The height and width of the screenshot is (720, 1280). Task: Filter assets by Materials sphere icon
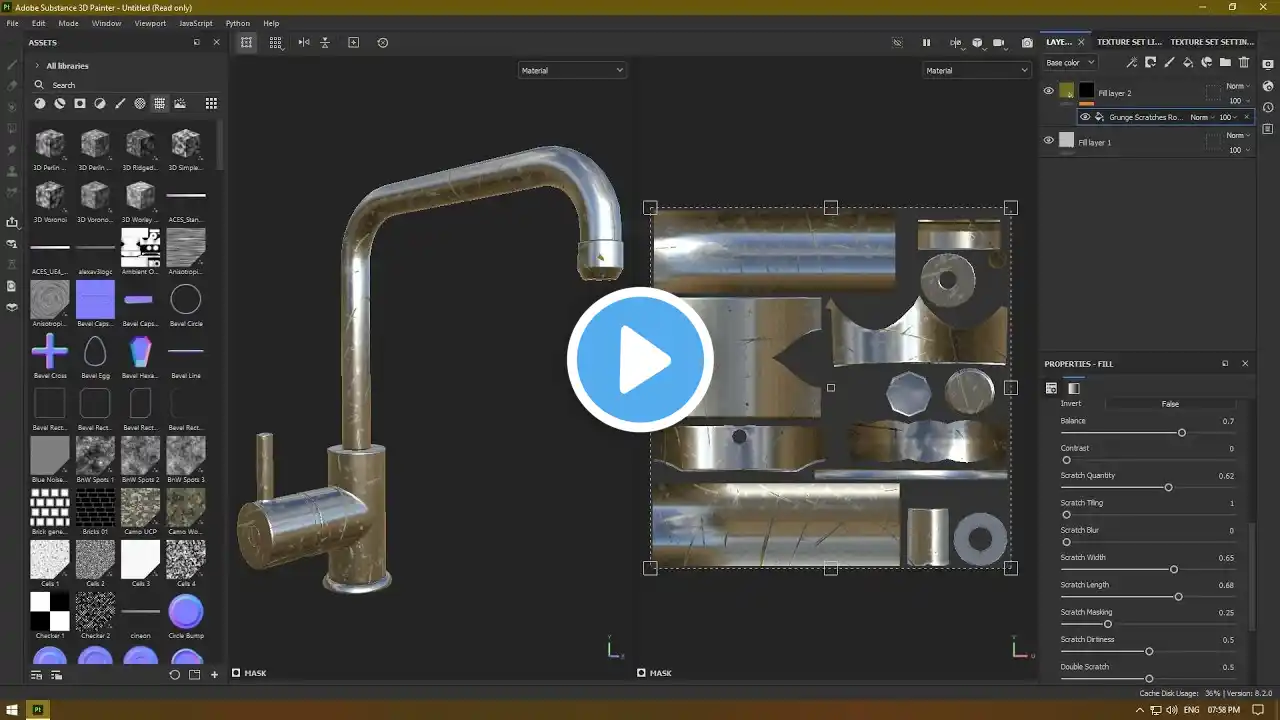40,103
